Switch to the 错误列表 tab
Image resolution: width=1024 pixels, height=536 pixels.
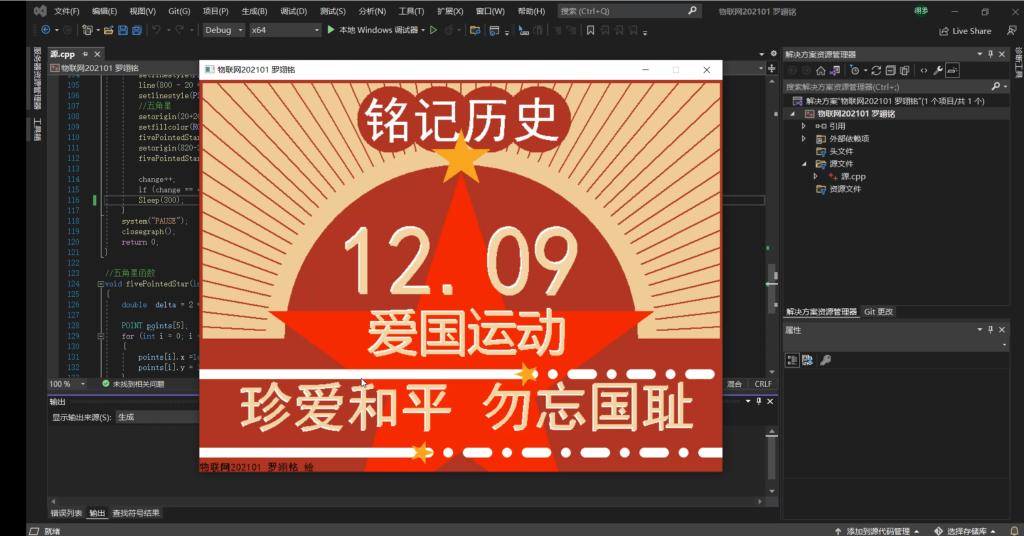(x=66, y=513)
